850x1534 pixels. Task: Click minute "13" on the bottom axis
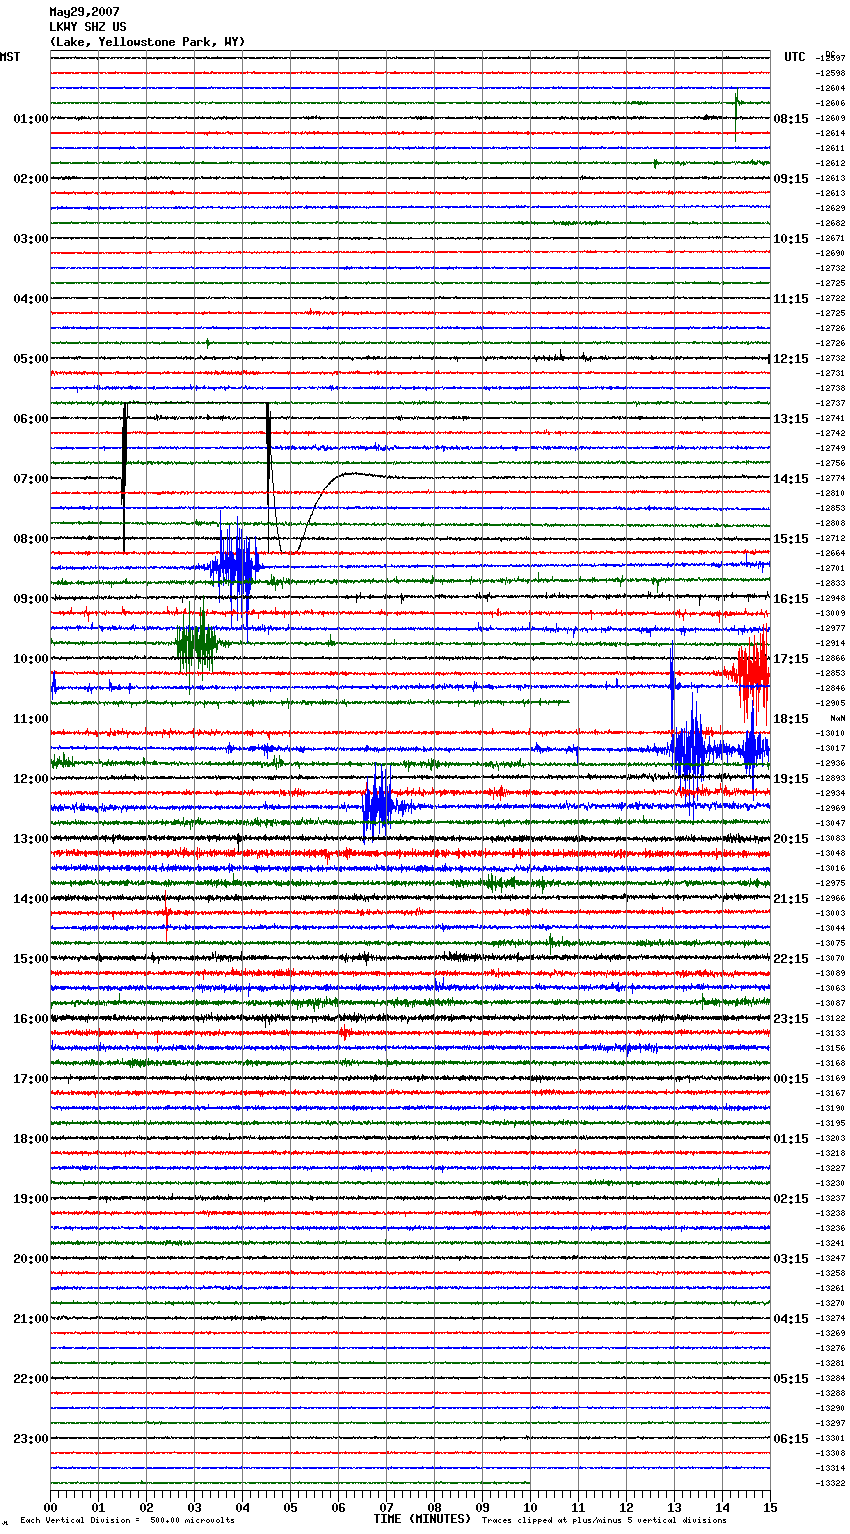pyautogui.click(x=674, y=1507)
